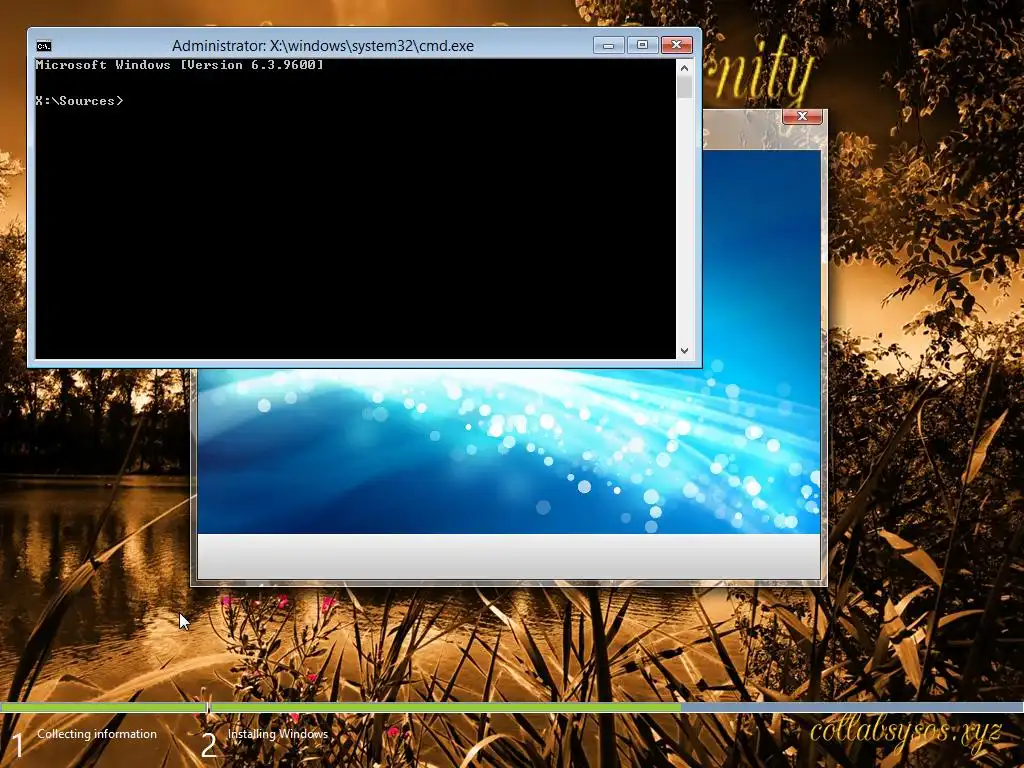Click the cmd.exe window title bar text
Screen dimensions: 1024x768
pos(323,46)
